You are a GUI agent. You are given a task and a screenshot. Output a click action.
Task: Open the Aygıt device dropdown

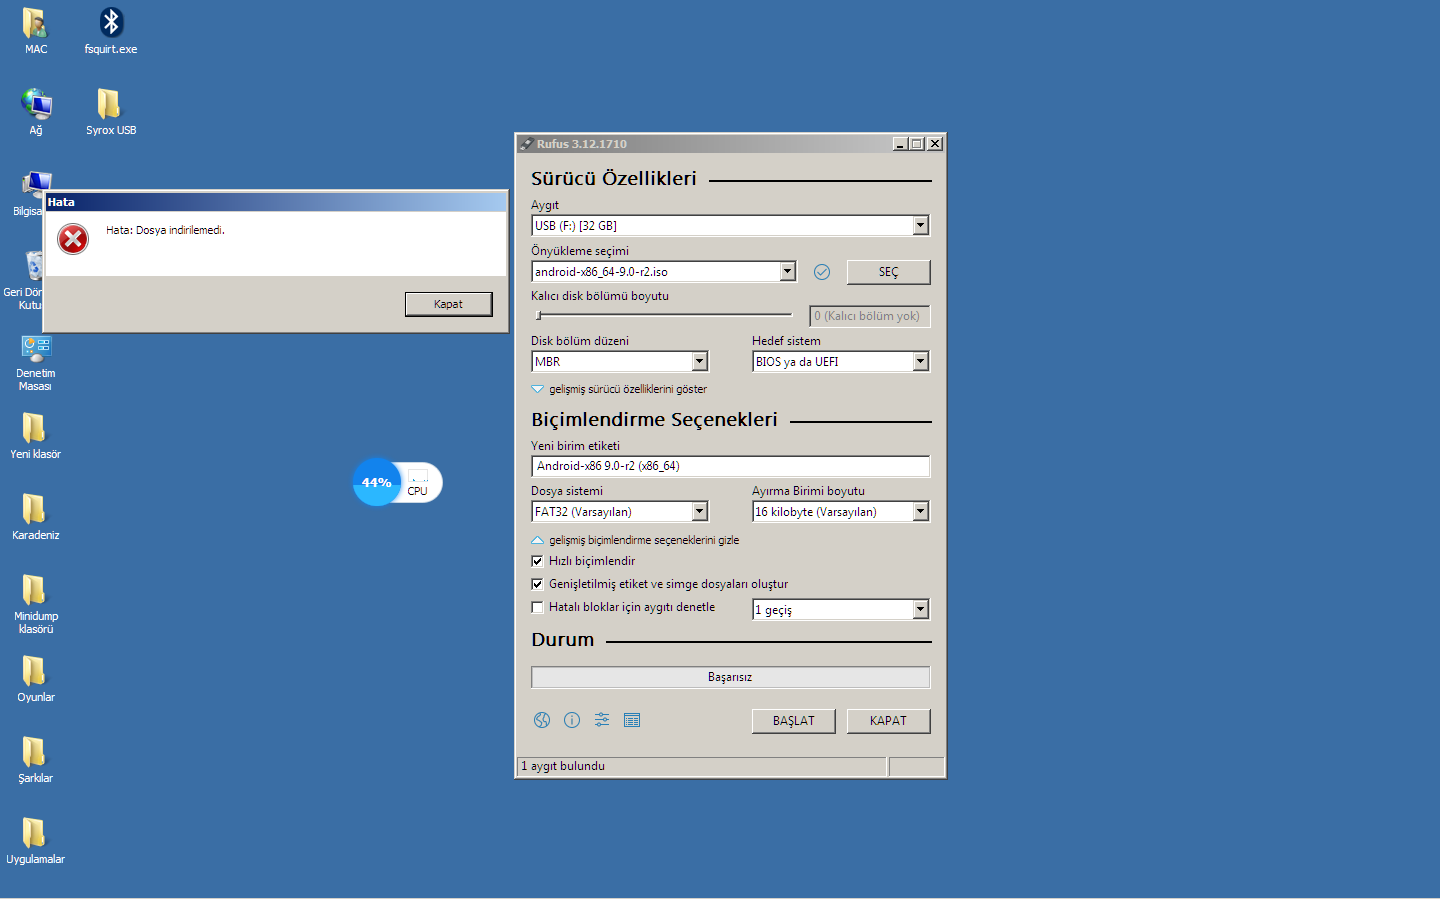920,226
